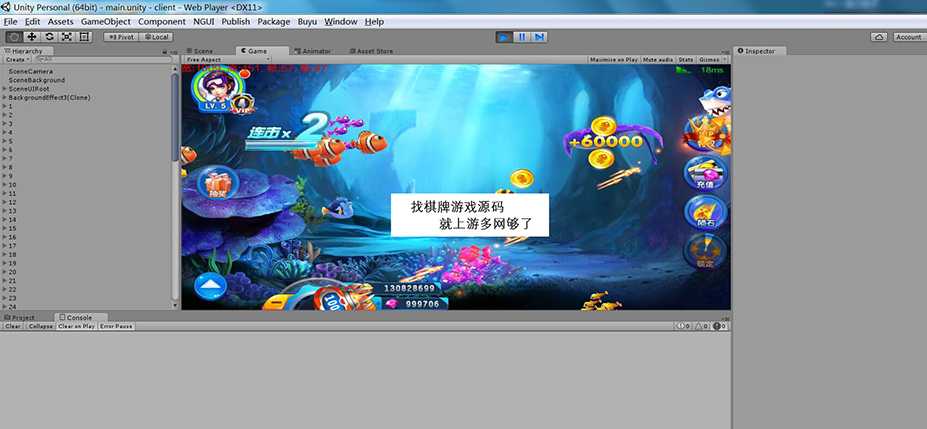
Task: Expand hierarchy object 1
Action: pos(5,106)
